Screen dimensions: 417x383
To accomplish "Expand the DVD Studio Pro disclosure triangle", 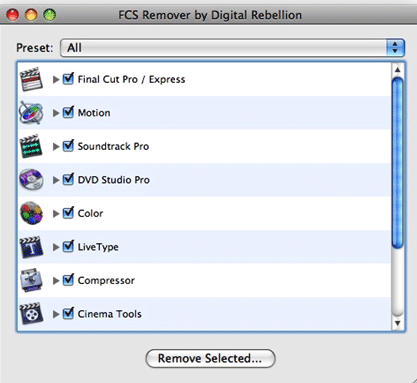I will [x=56, y=180].
